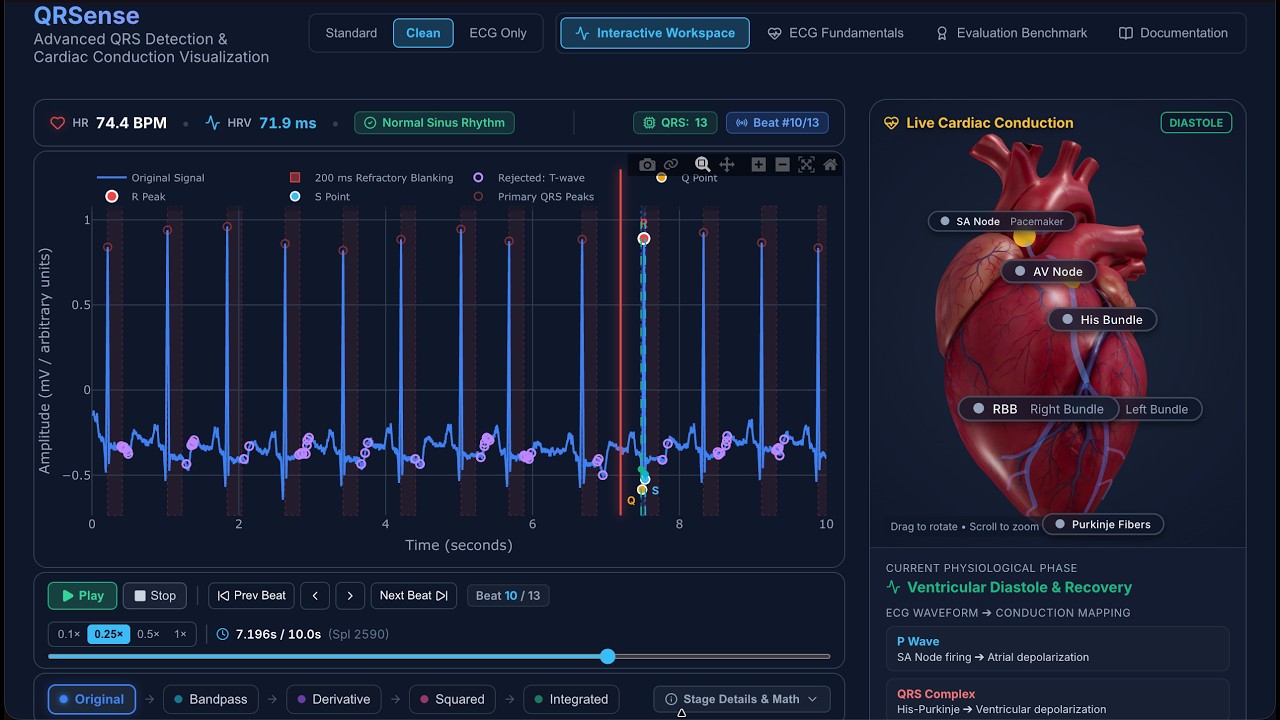
Task: Click the heart icon by Live Cardiac Conduction
Action: click(x=892, y=123)
